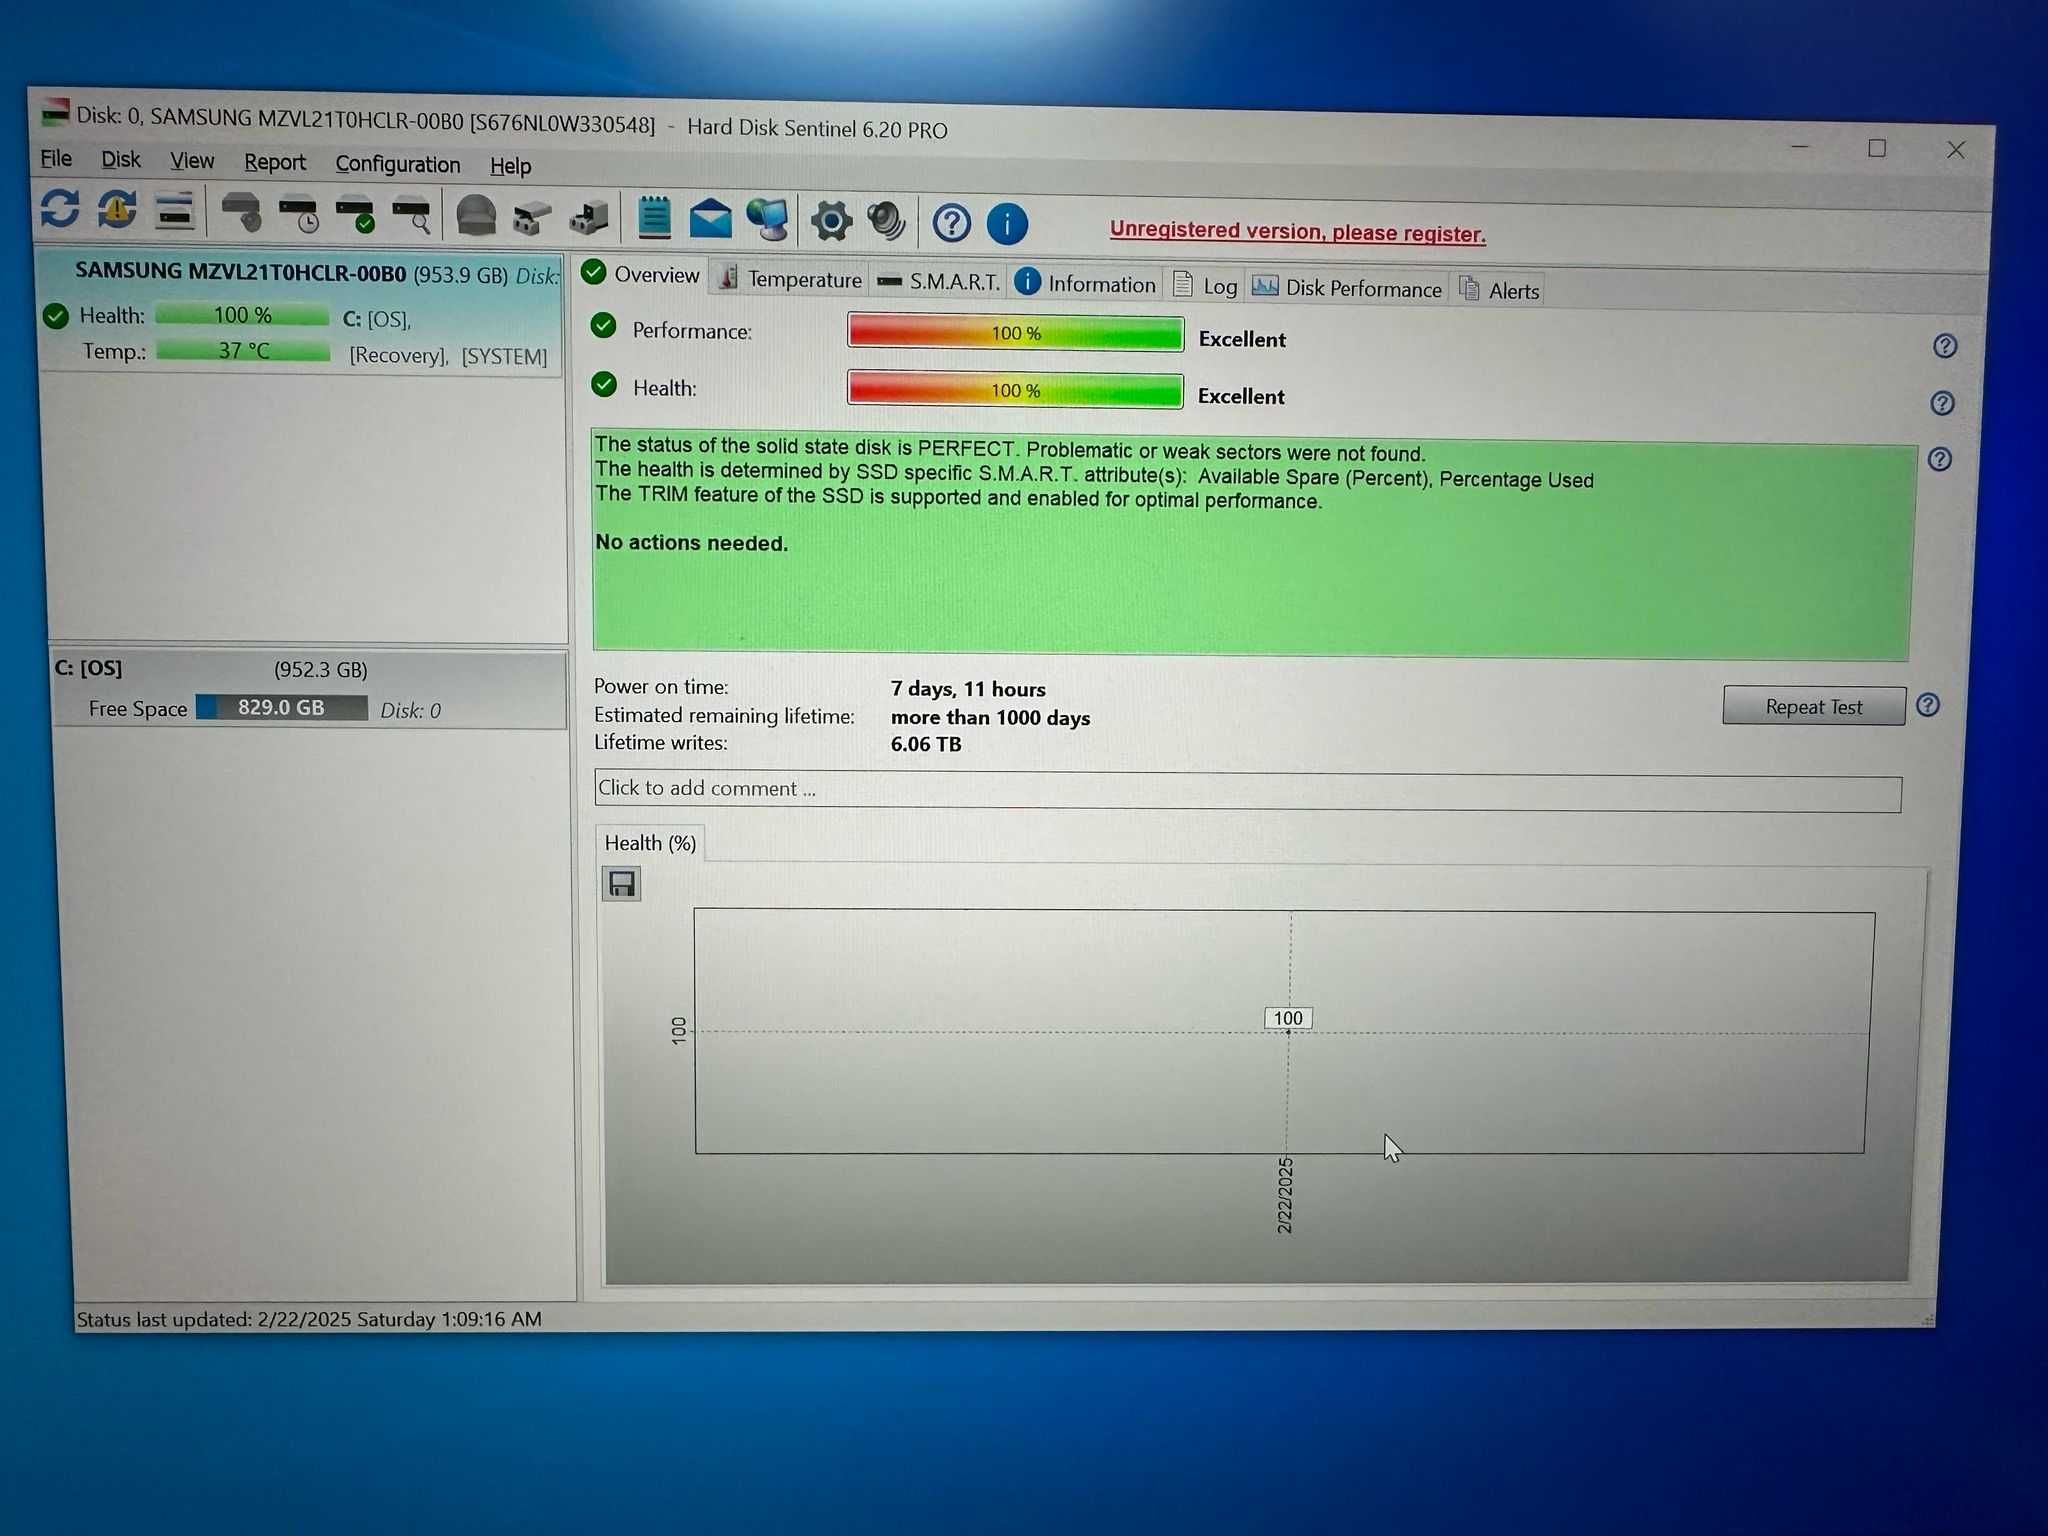2048x1536 pixels.
Task: Click help icon beside Health rating
Action: (x=1942, y=403)
